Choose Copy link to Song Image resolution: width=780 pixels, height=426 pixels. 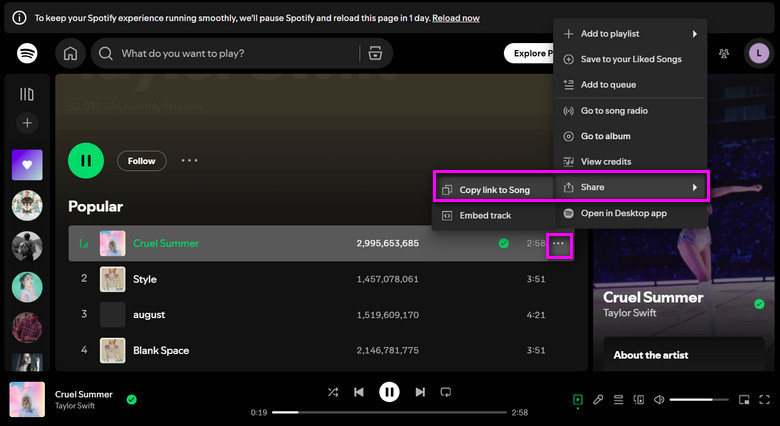493,190
